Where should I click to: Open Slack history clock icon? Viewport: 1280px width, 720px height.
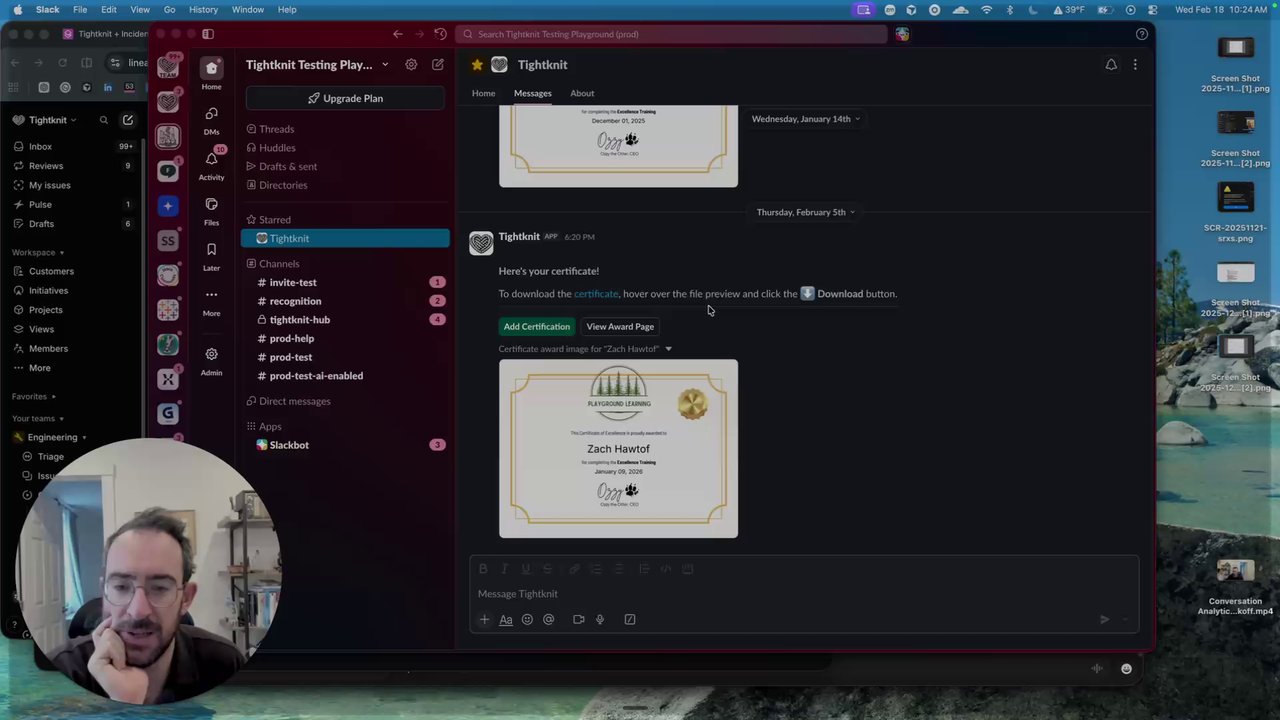point(440,34)
